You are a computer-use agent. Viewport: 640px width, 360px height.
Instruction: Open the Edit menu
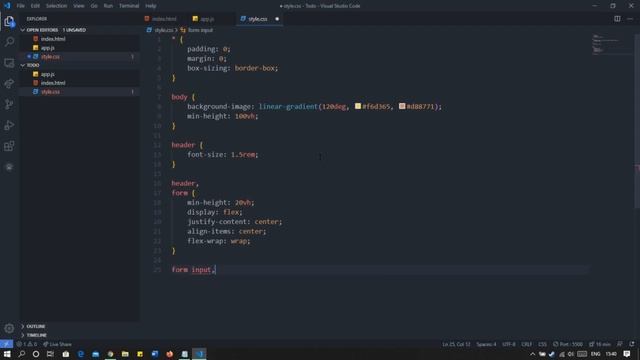coord(35,6)
